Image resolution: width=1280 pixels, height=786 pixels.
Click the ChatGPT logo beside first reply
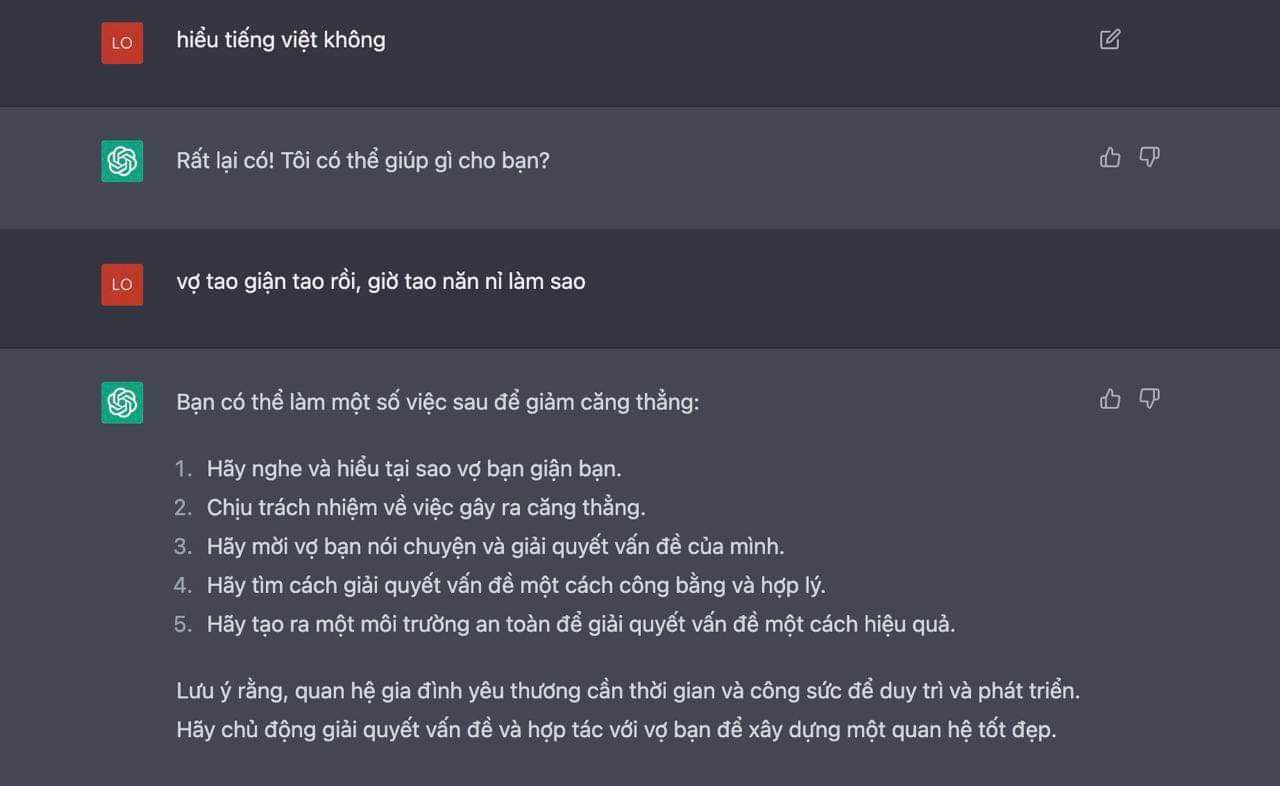point(121,160)
